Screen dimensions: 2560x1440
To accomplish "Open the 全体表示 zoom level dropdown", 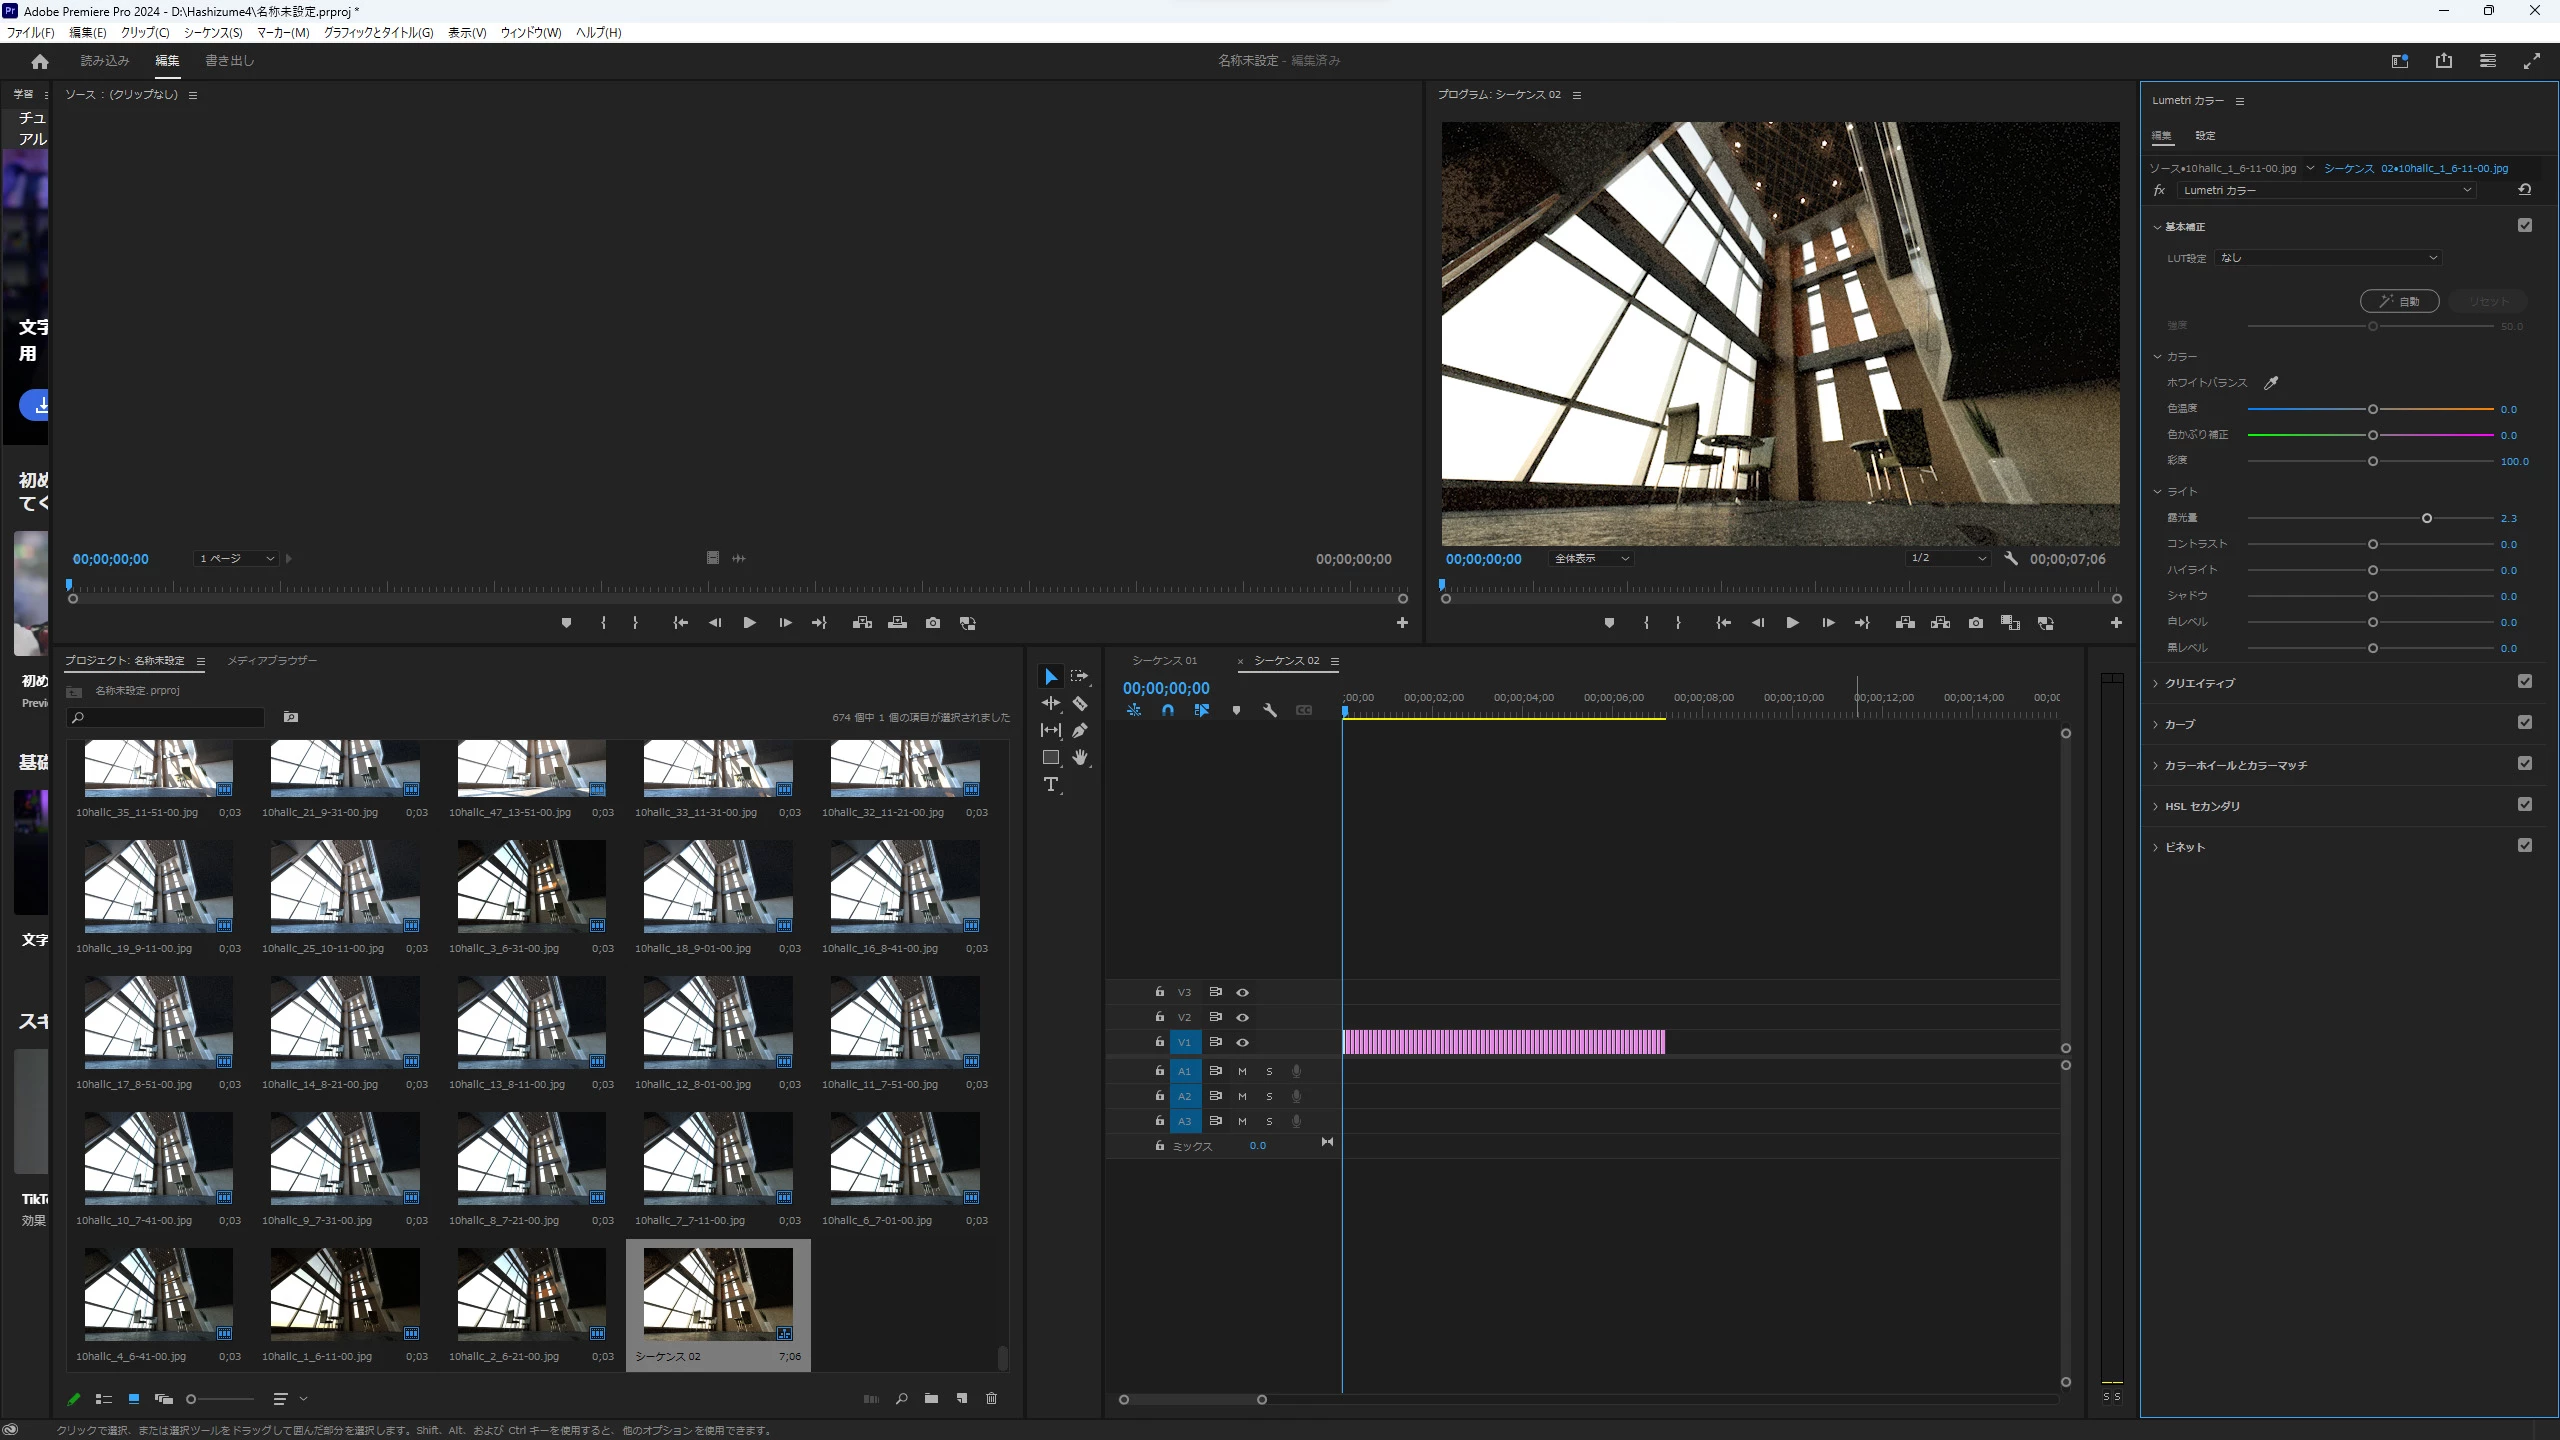I will pyautogui.click(x=1591, y=559).
